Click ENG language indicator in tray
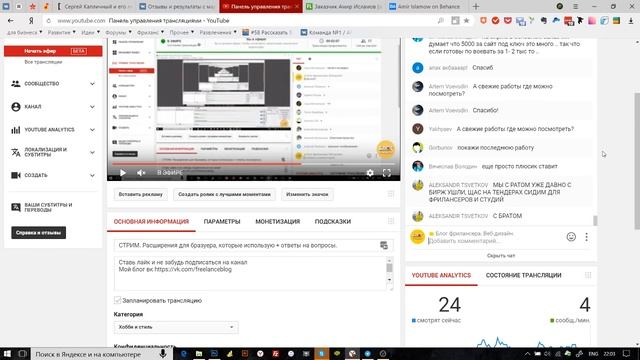 593,354
